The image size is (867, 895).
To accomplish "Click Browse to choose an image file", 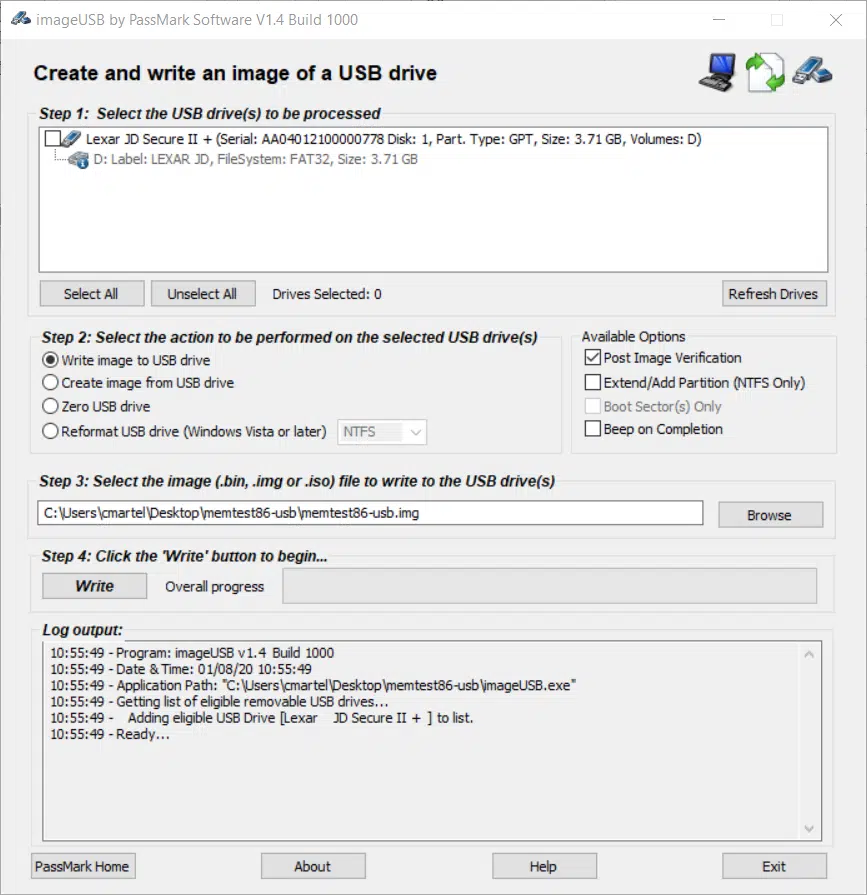I will 770,515.
